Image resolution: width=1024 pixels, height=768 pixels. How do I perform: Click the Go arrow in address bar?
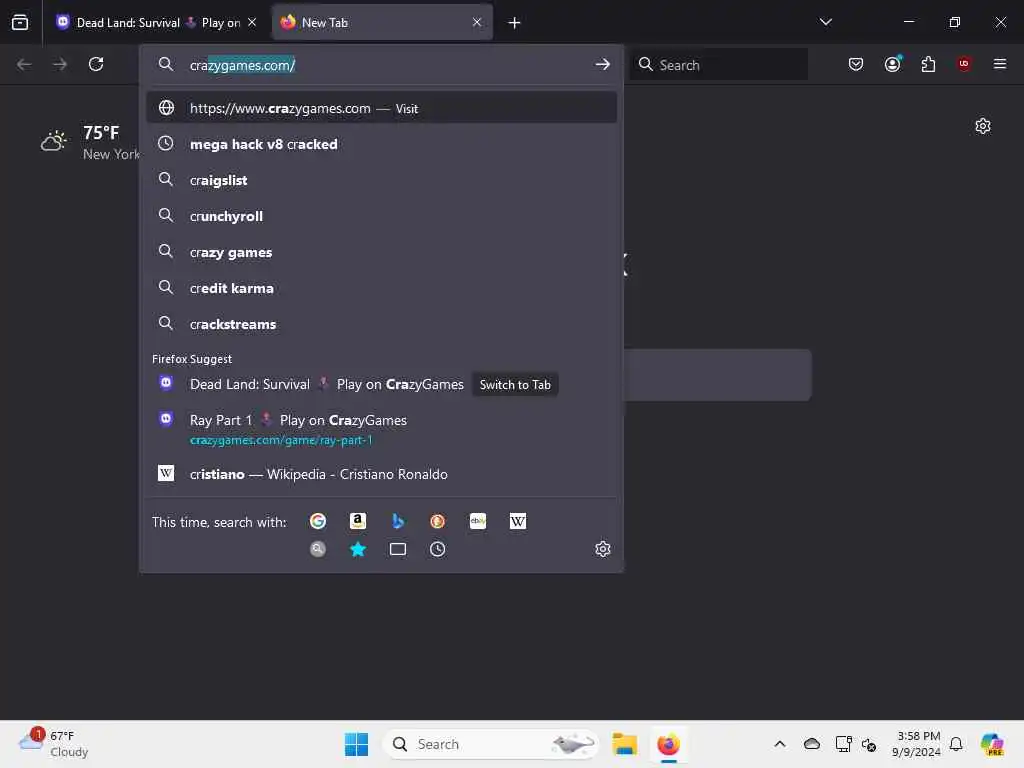pos(602,64)
